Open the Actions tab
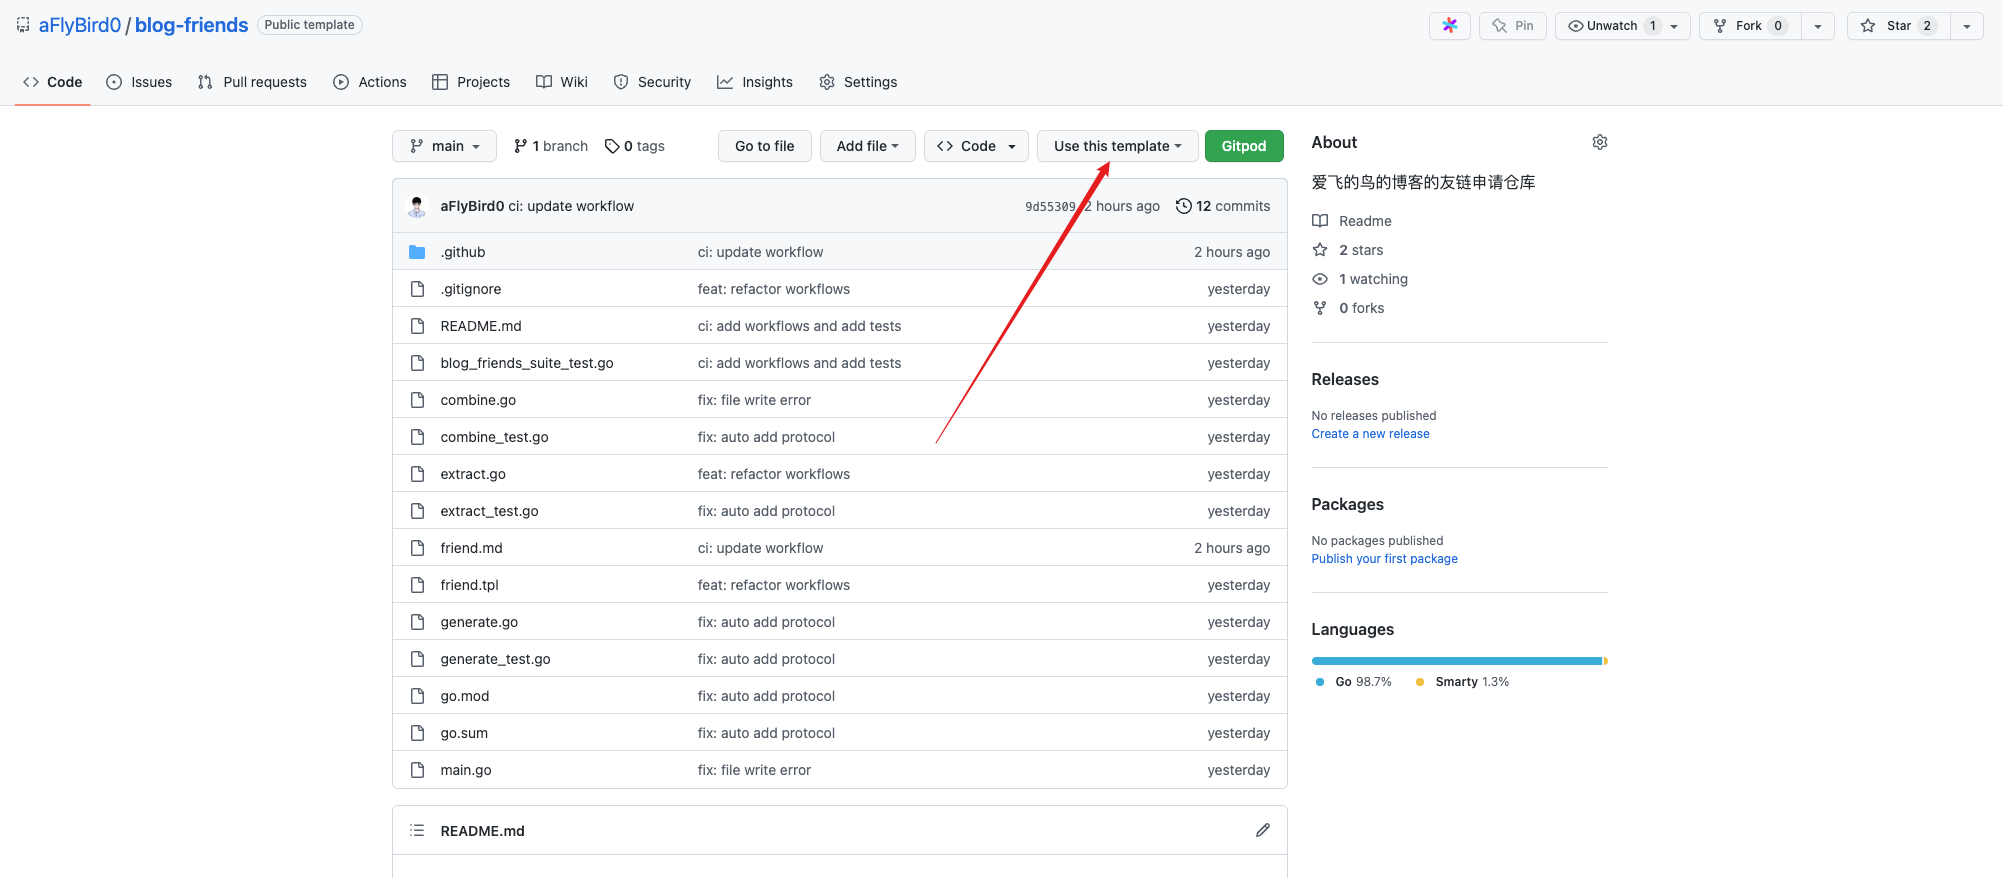Screen dimensions: 2003x878 pos(370,82)
